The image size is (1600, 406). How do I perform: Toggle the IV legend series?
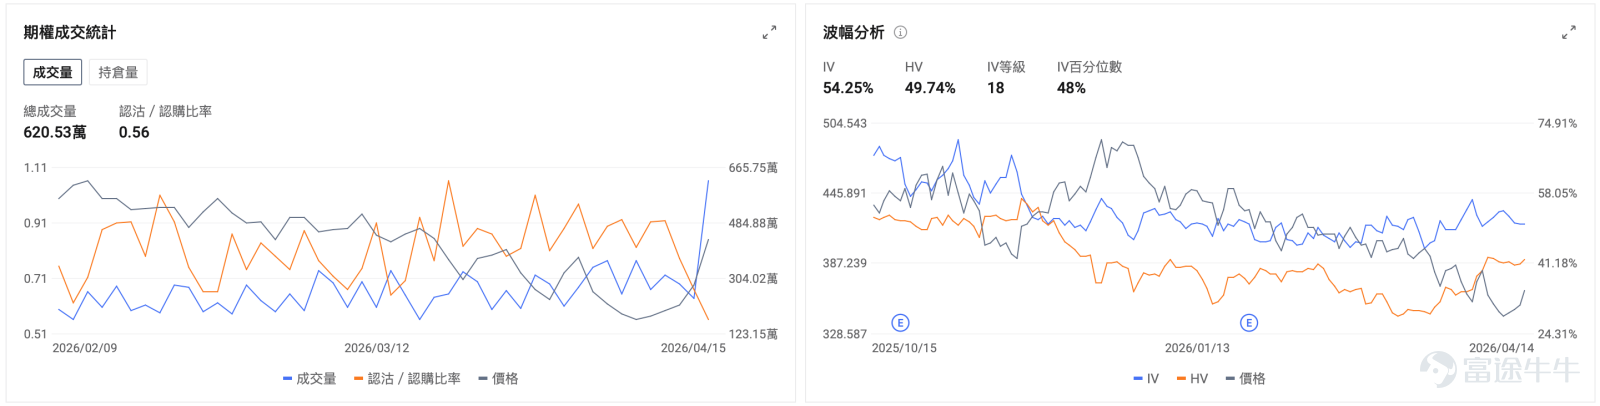click(1146, 378)
